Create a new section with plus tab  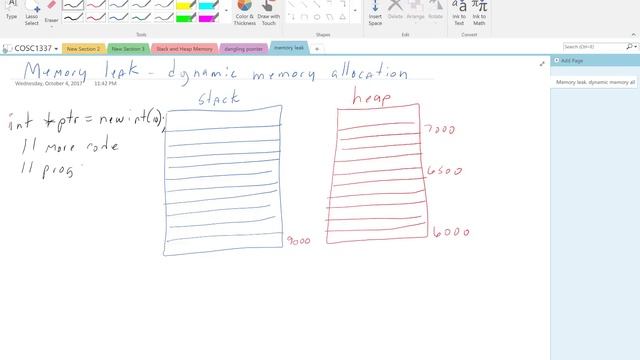317,49
